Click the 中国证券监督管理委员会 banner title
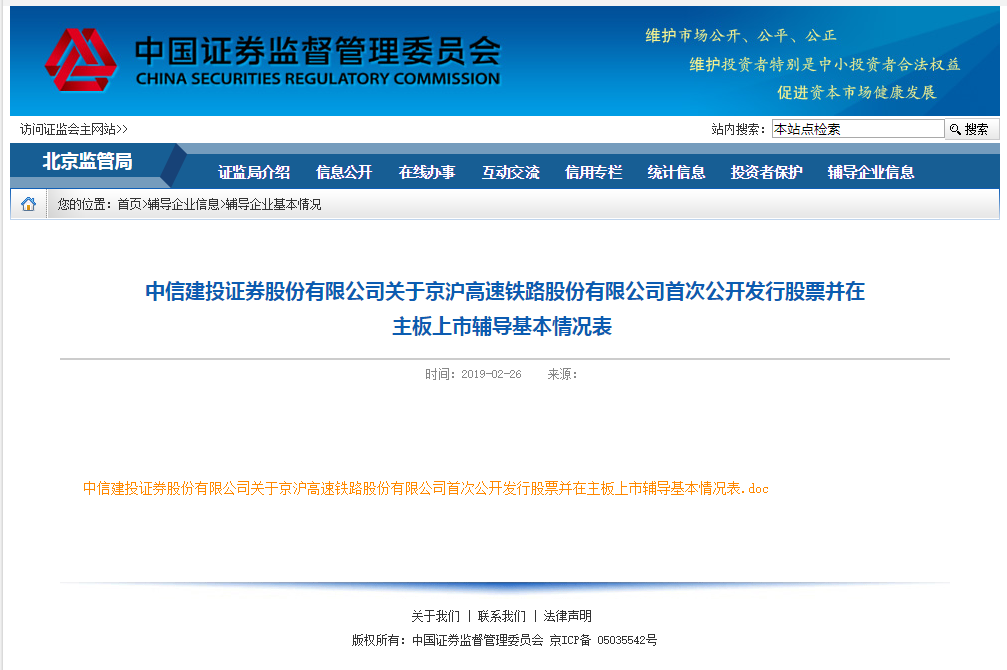This screenshot has height=670, width=1007. coord(318,50)
